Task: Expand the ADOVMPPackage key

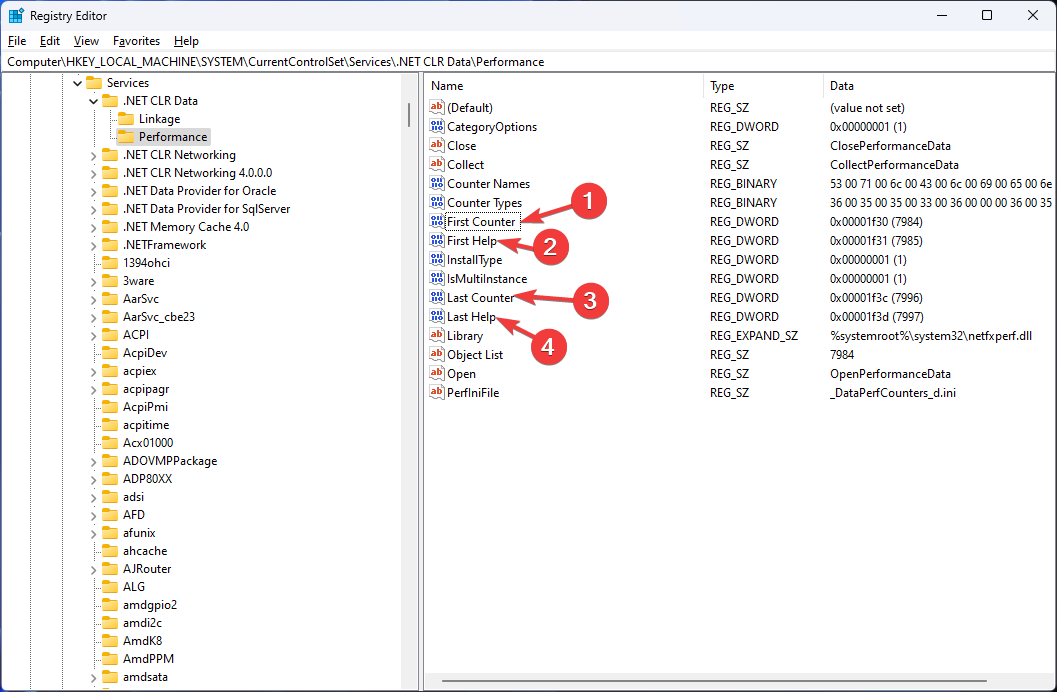Action: tap(94, 462)
